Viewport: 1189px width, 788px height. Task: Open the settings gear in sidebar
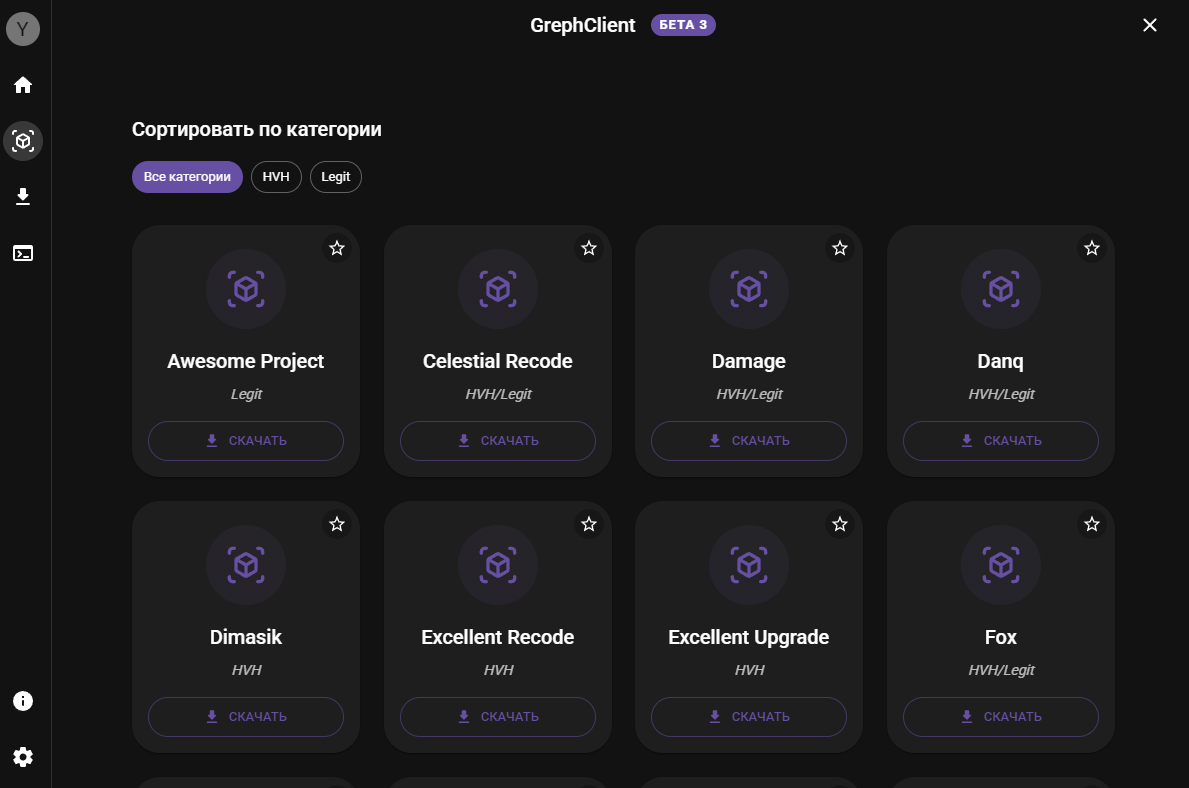pyautogui.click(x=23, y=757)
